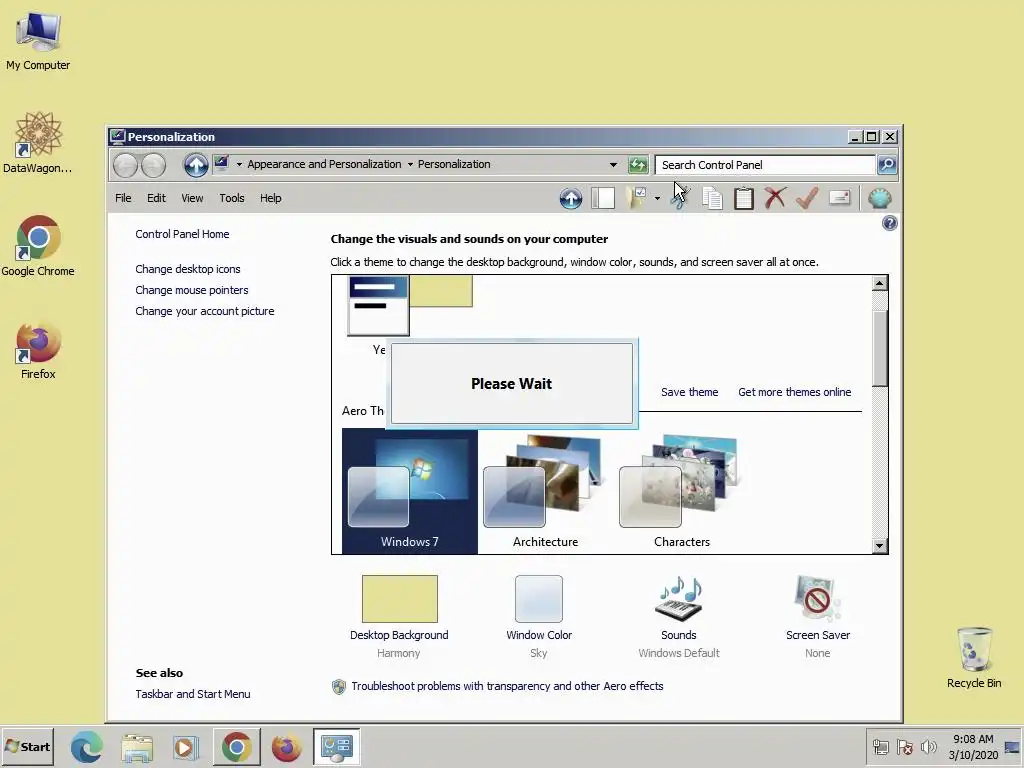Open the View menu

tap(192, 198)
